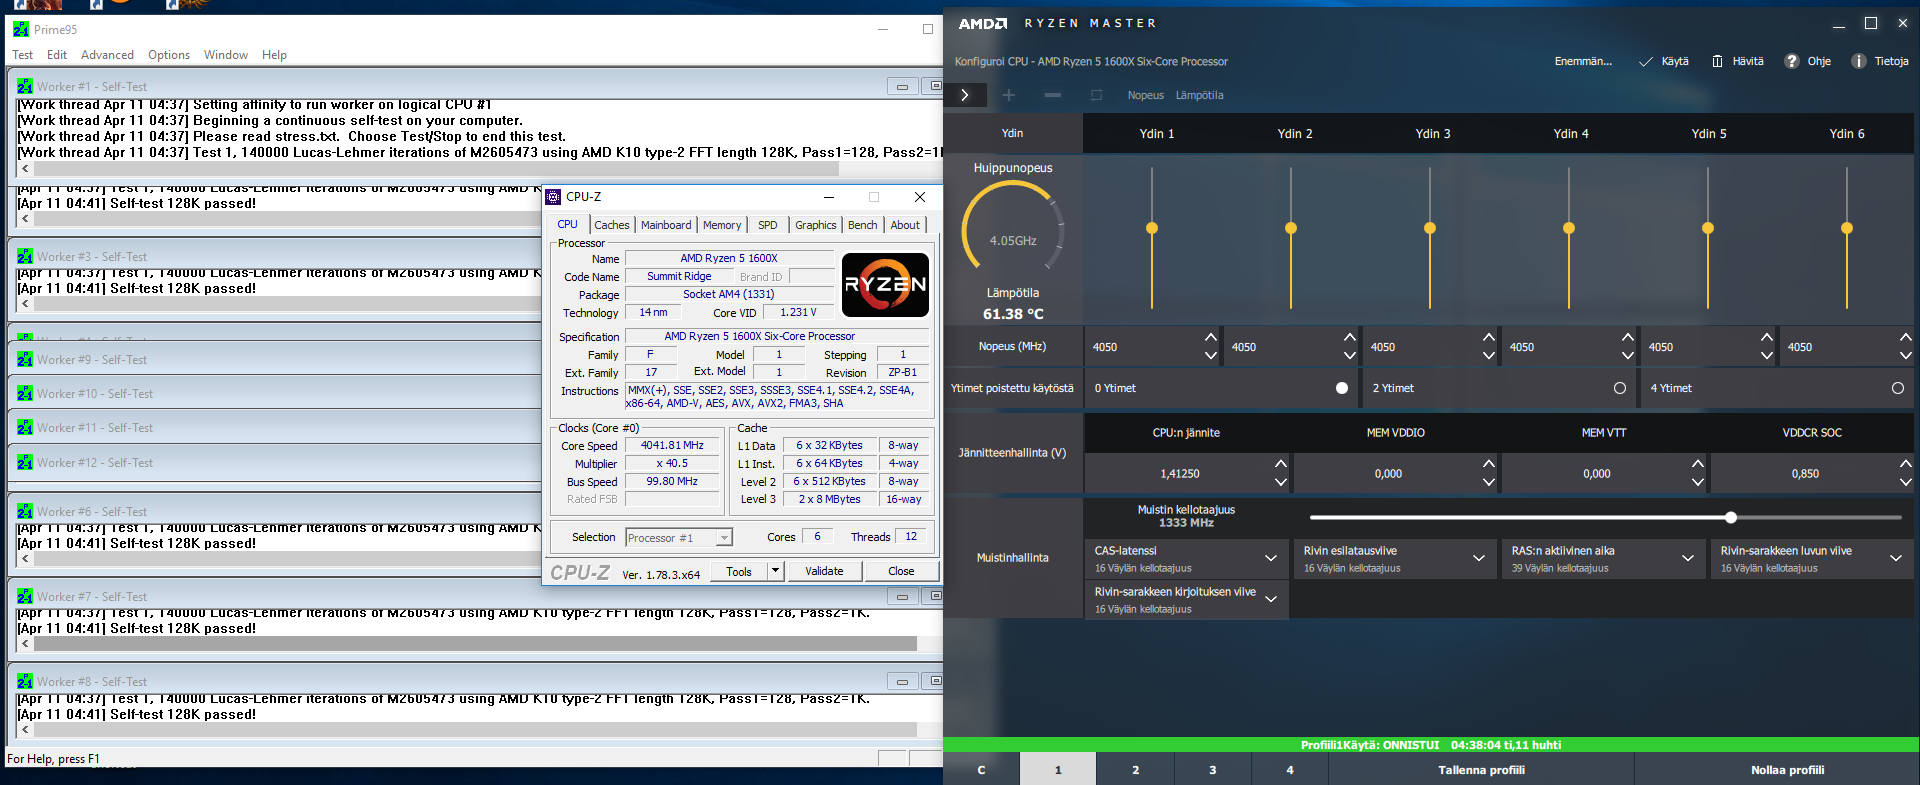The height and width of the screenshot is (785, 1920).
Task: Click the CPU-Z window title icon
Action: tap(553, 197)
